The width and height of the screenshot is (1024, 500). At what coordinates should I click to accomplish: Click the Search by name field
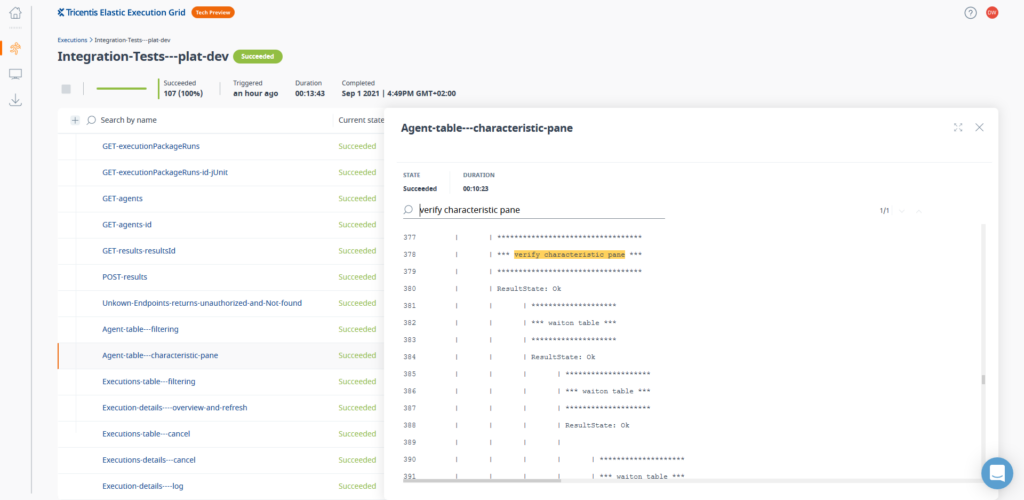129,120
